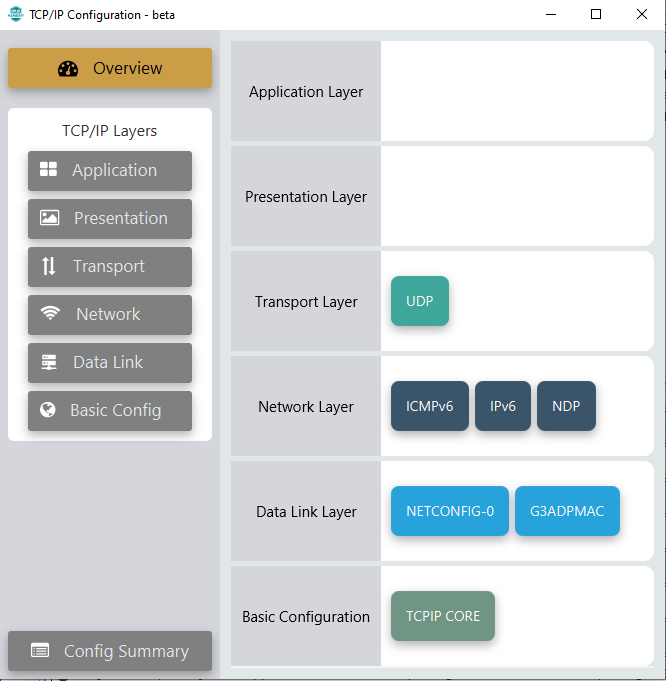Screen dimensions: 666x681
Task: Click the dashboard gauge icon on Overview
Action: click(x=68, y=69)
